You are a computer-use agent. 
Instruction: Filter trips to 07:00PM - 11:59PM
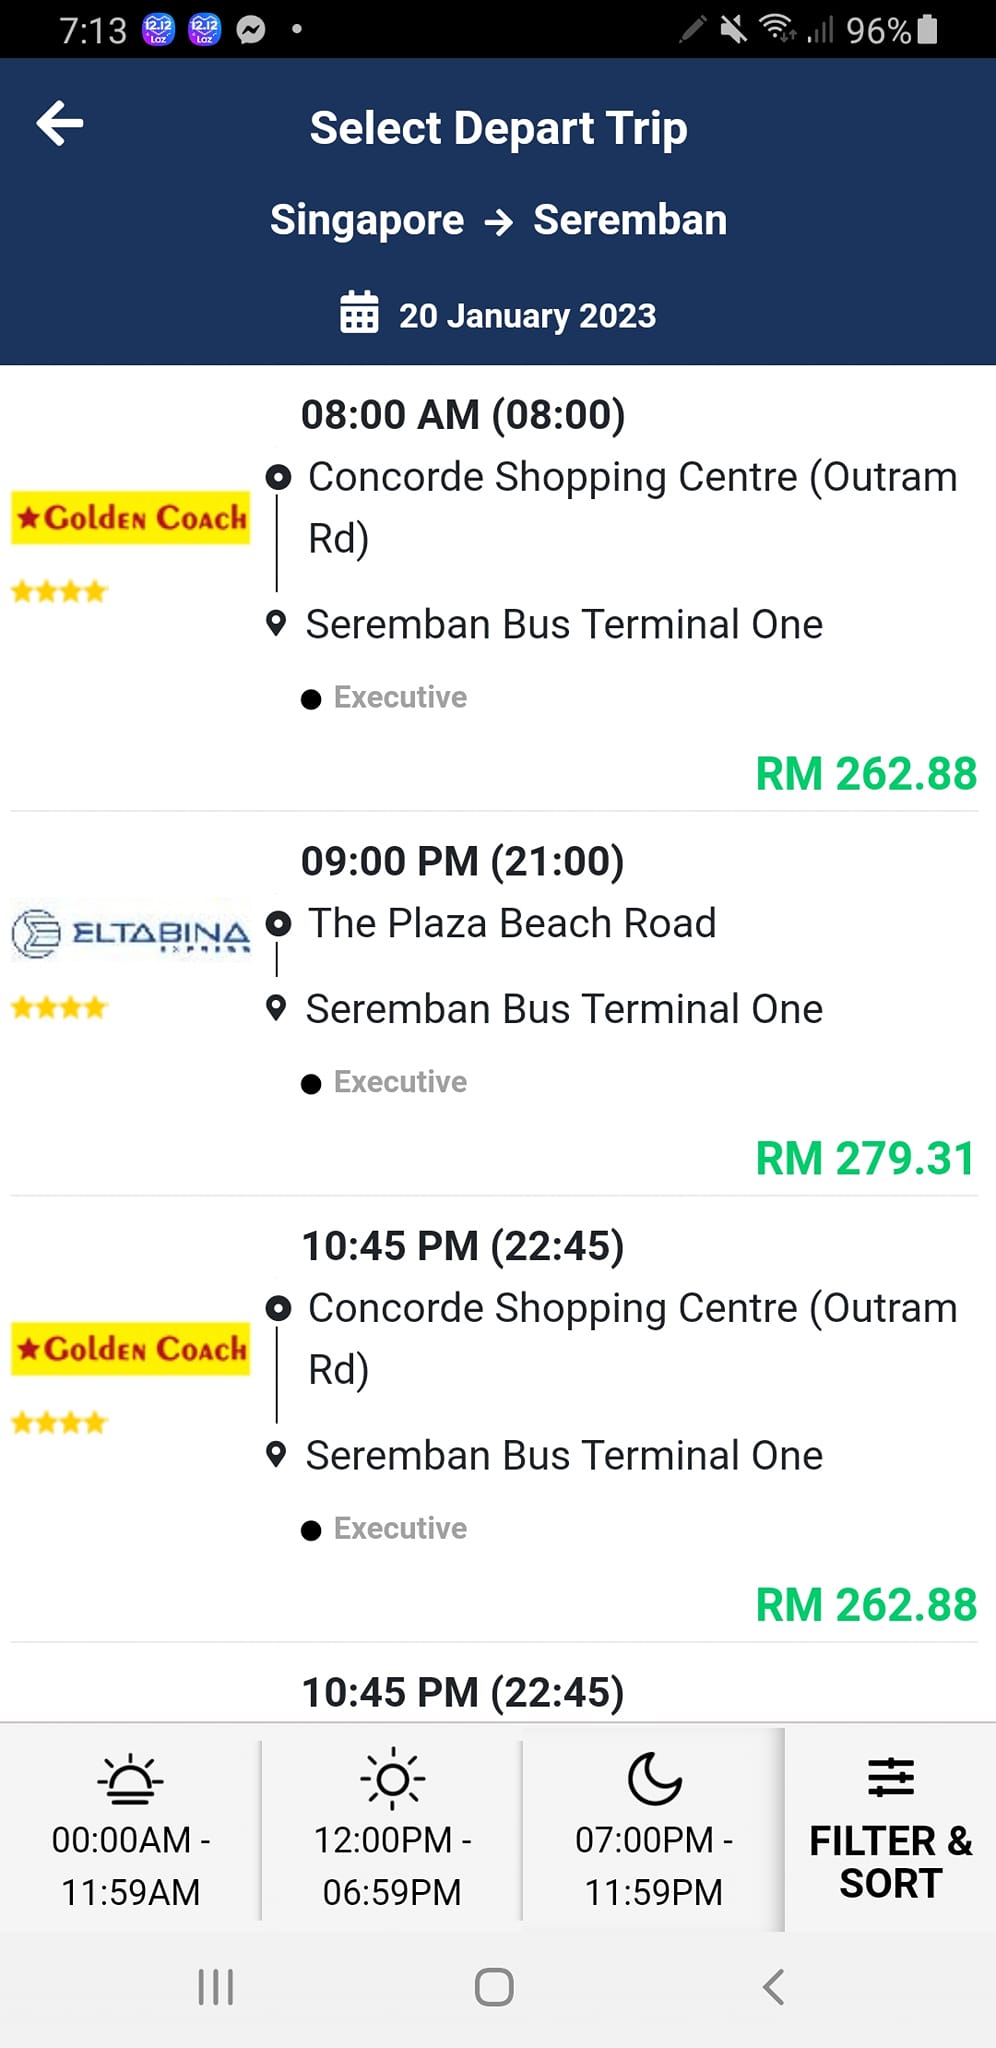coord(654,1865)
